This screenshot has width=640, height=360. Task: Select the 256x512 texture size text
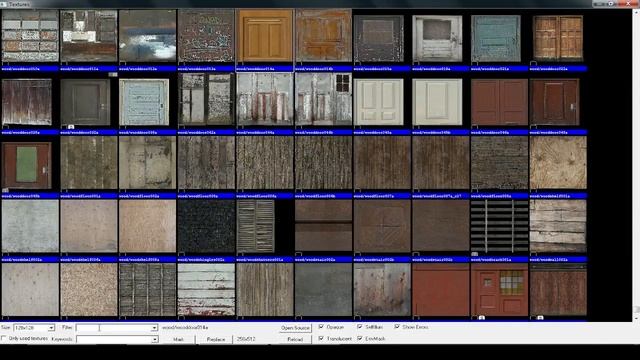point(246,339)
